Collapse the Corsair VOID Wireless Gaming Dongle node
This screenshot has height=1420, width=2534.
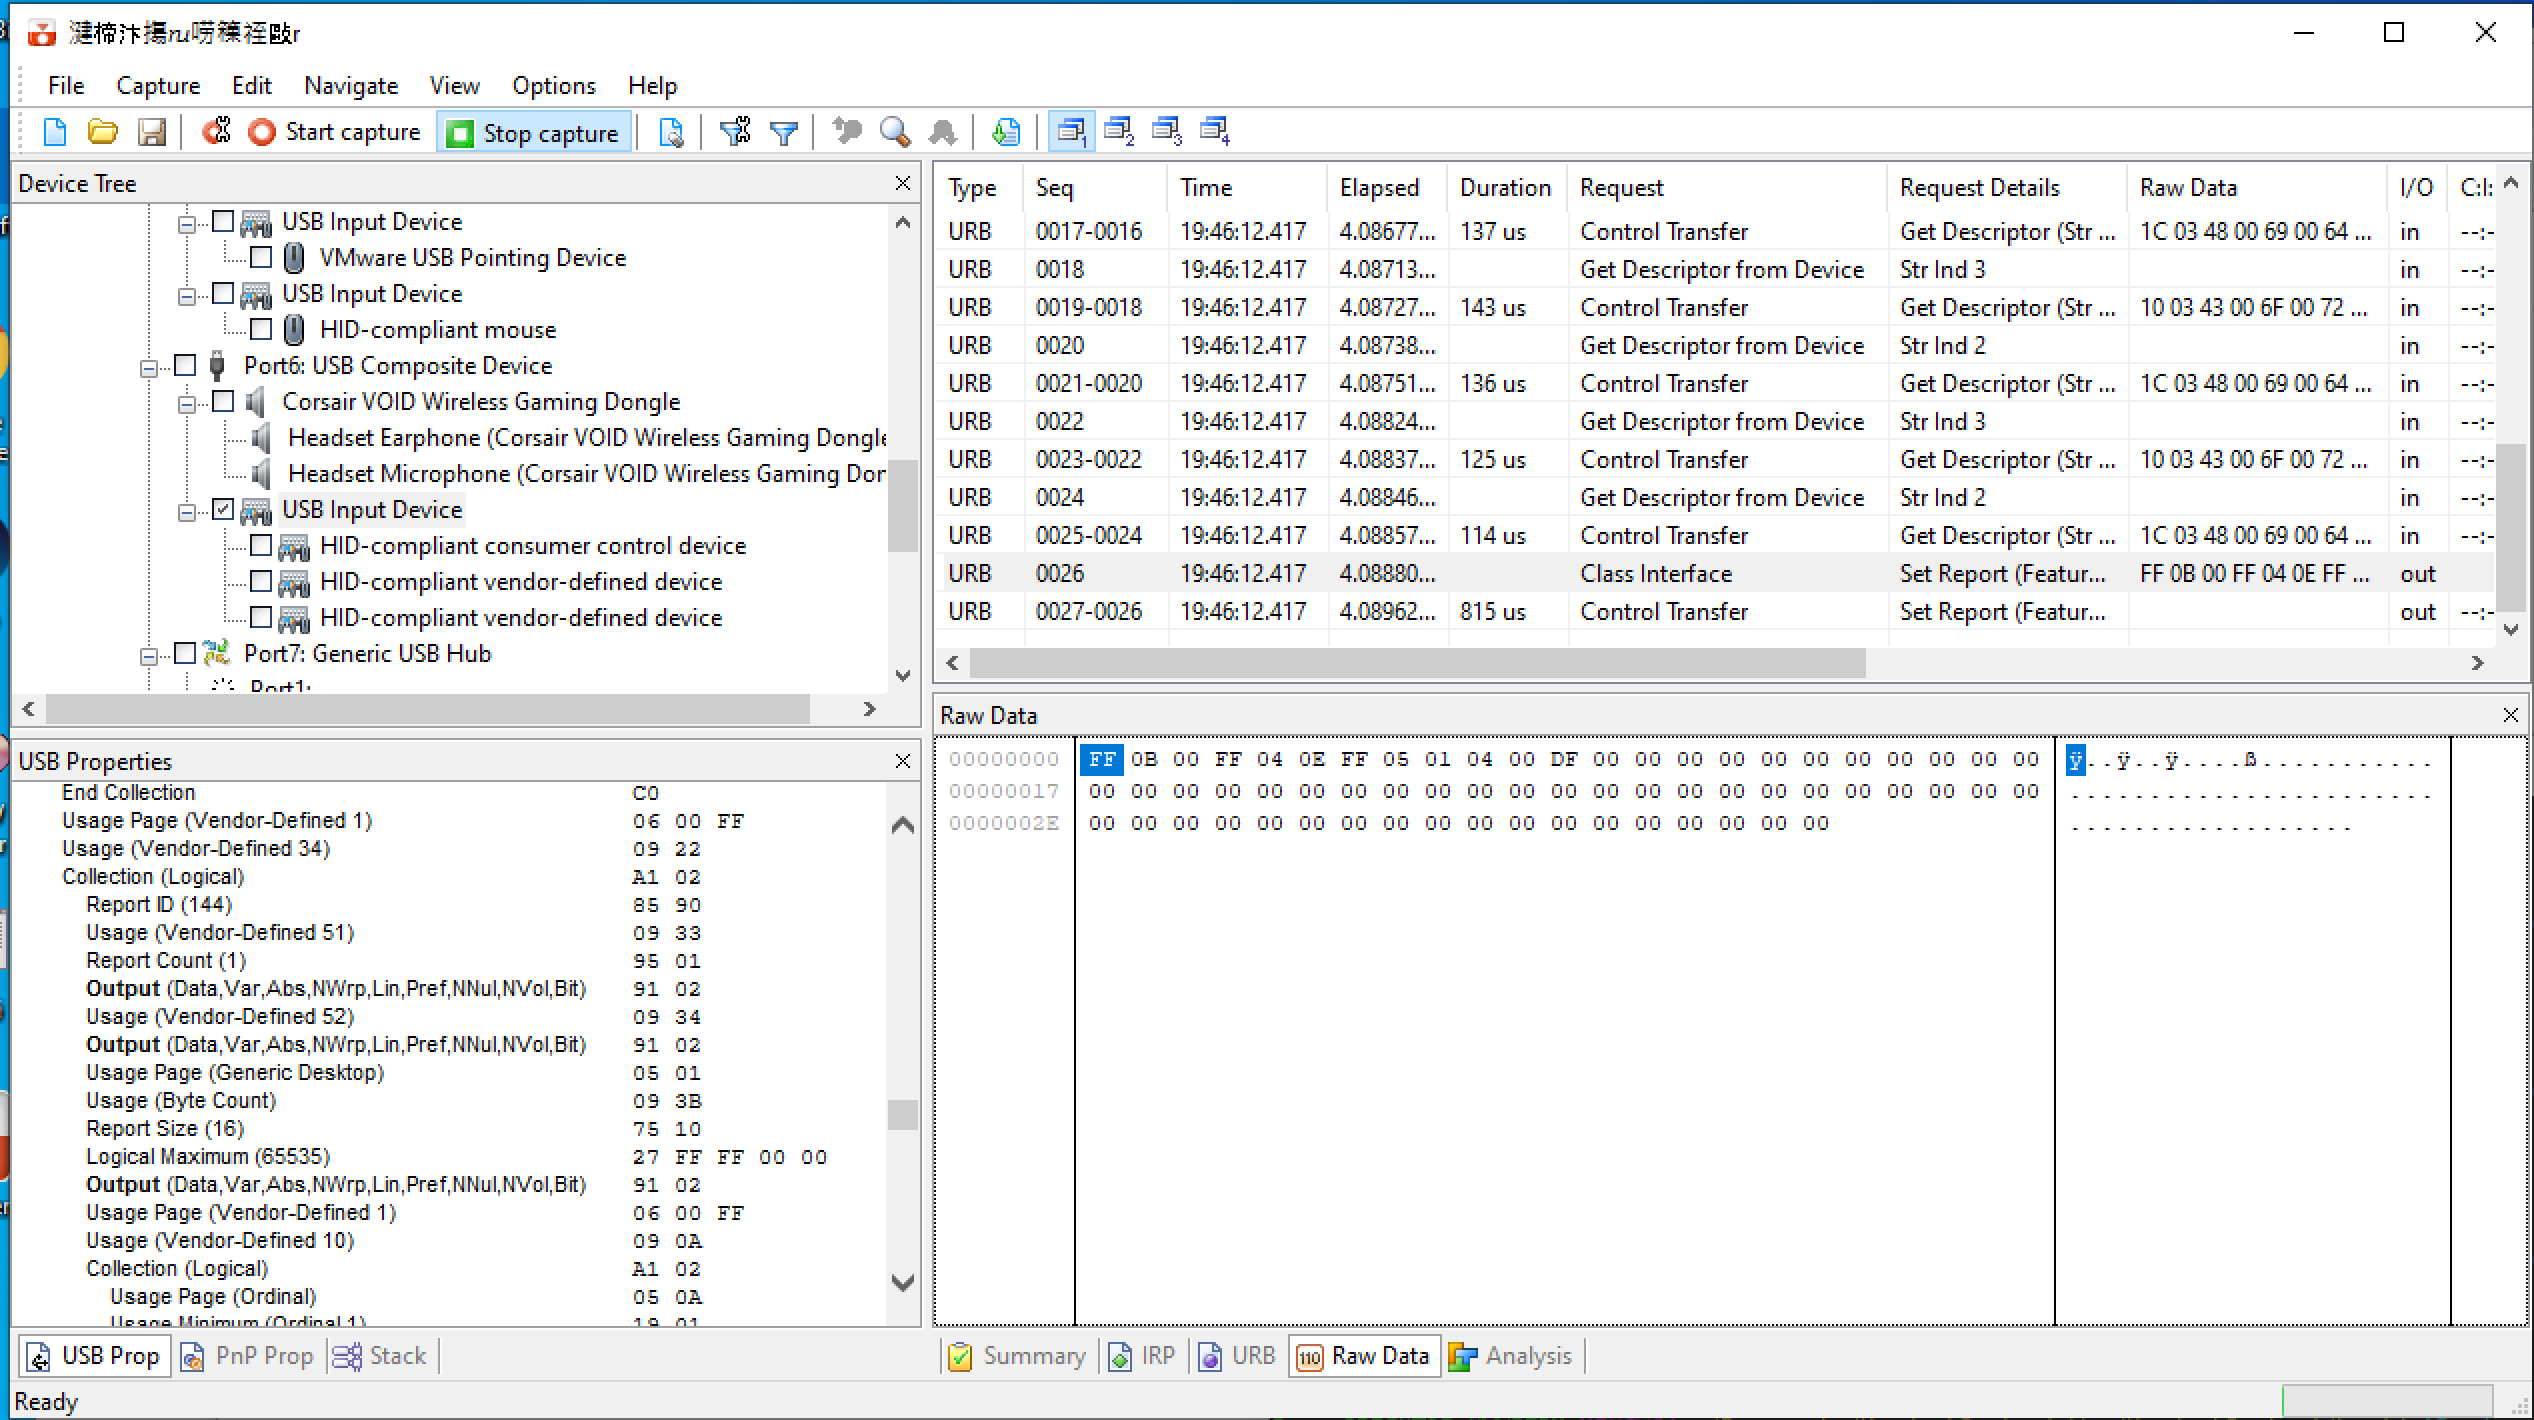tap(187, 403)
